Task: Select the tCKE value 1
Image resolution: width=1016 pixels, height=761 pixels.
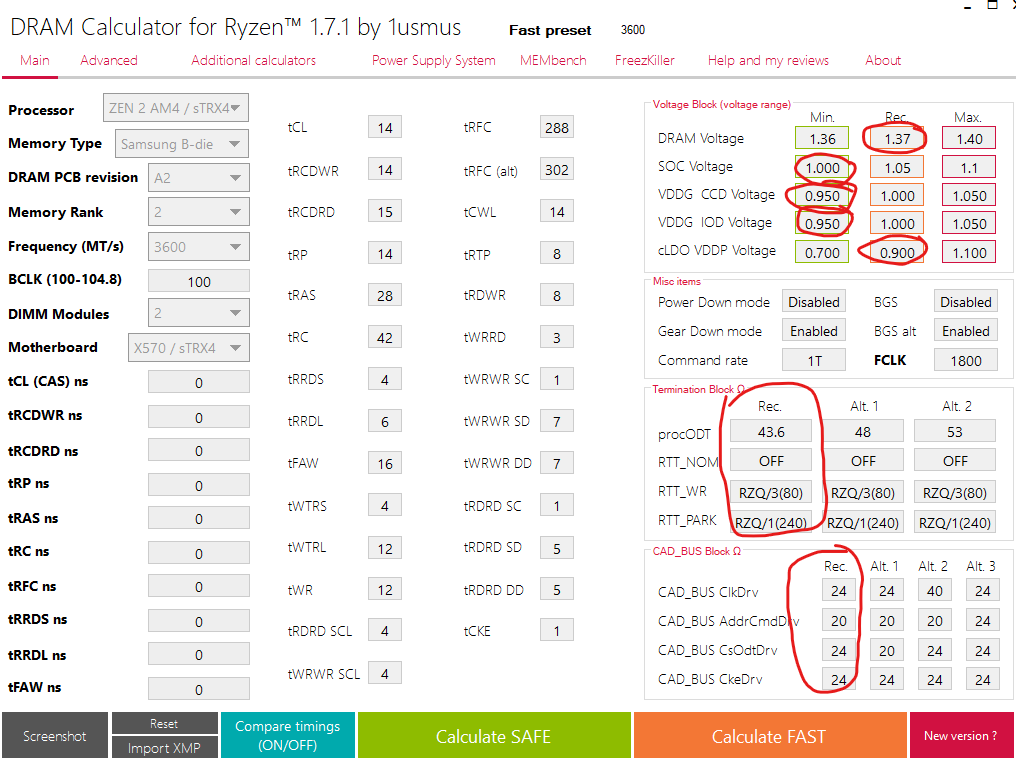Action: (557, 631)
